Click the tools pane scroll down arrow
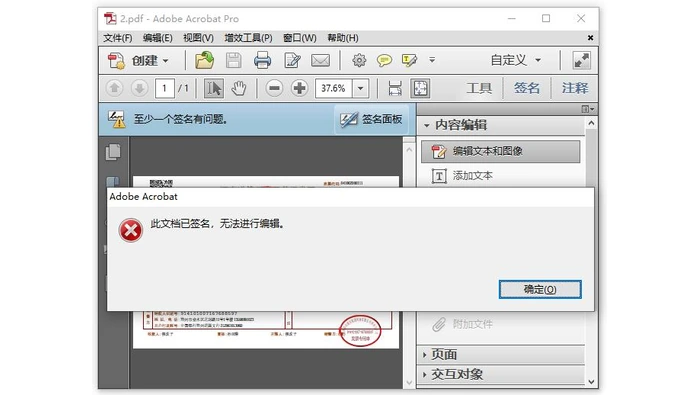This screenshot has height=395, width=700. pyautogui.click(x=591, y=382)
